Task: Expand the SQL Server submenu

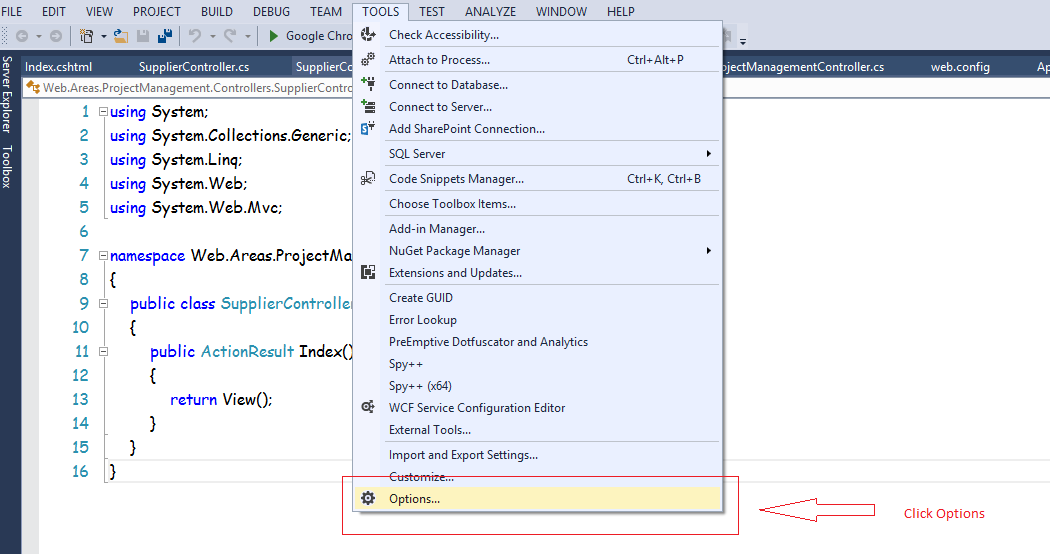Action: pos(708,154)
